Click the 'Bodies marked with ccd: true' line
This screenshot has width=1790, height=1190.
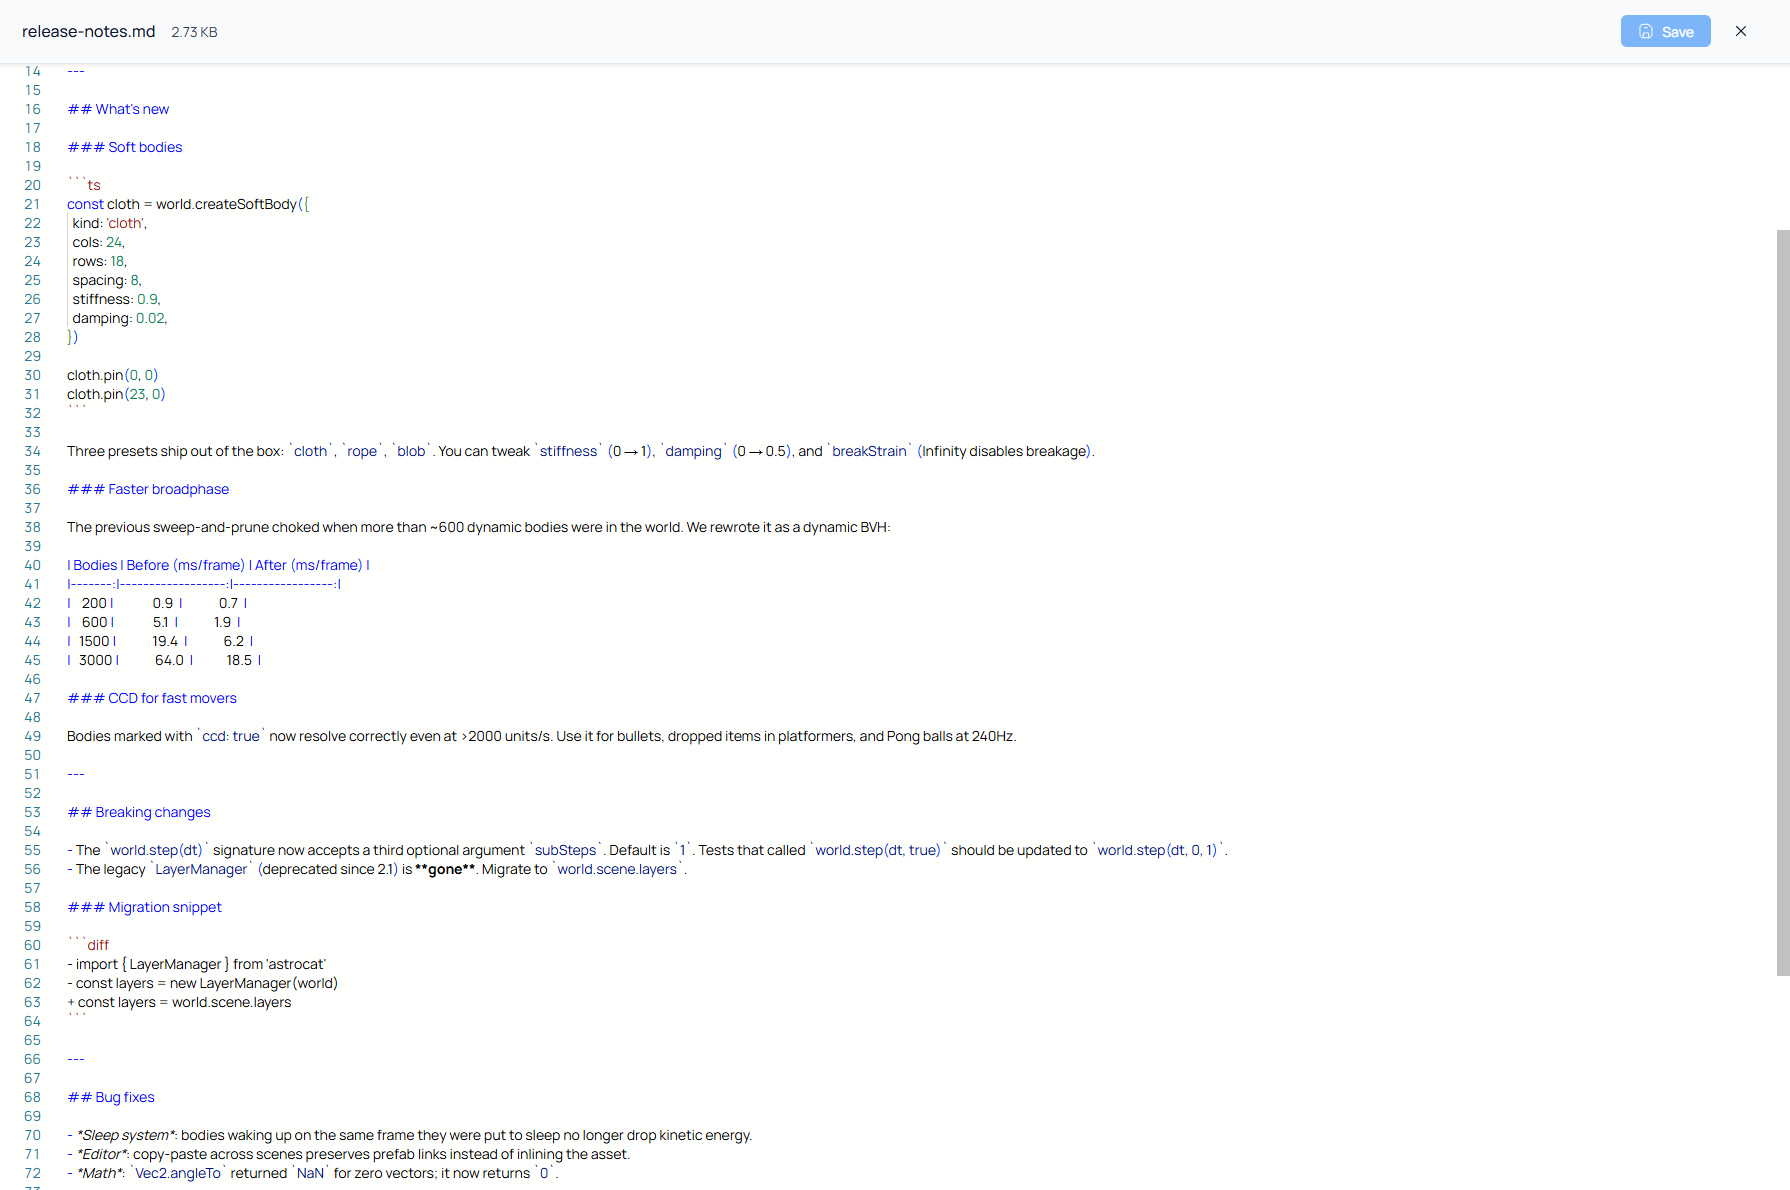[541, 736]
